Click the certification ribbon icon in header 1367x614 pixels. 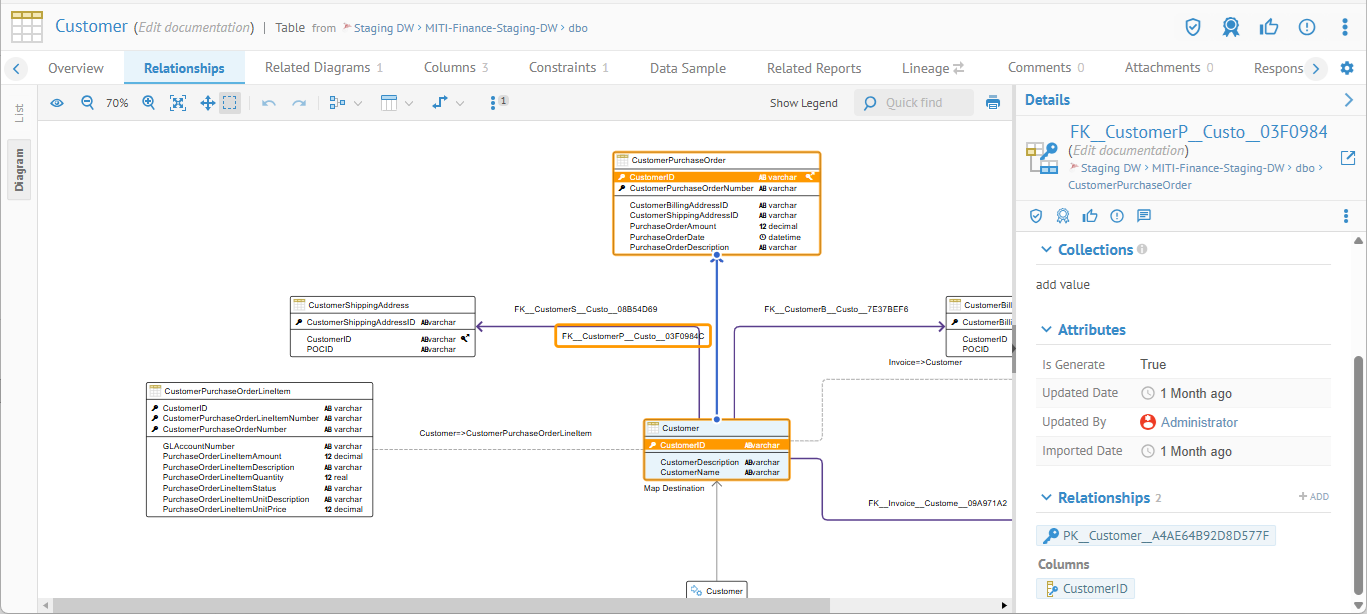click(x=1231, y=27)
